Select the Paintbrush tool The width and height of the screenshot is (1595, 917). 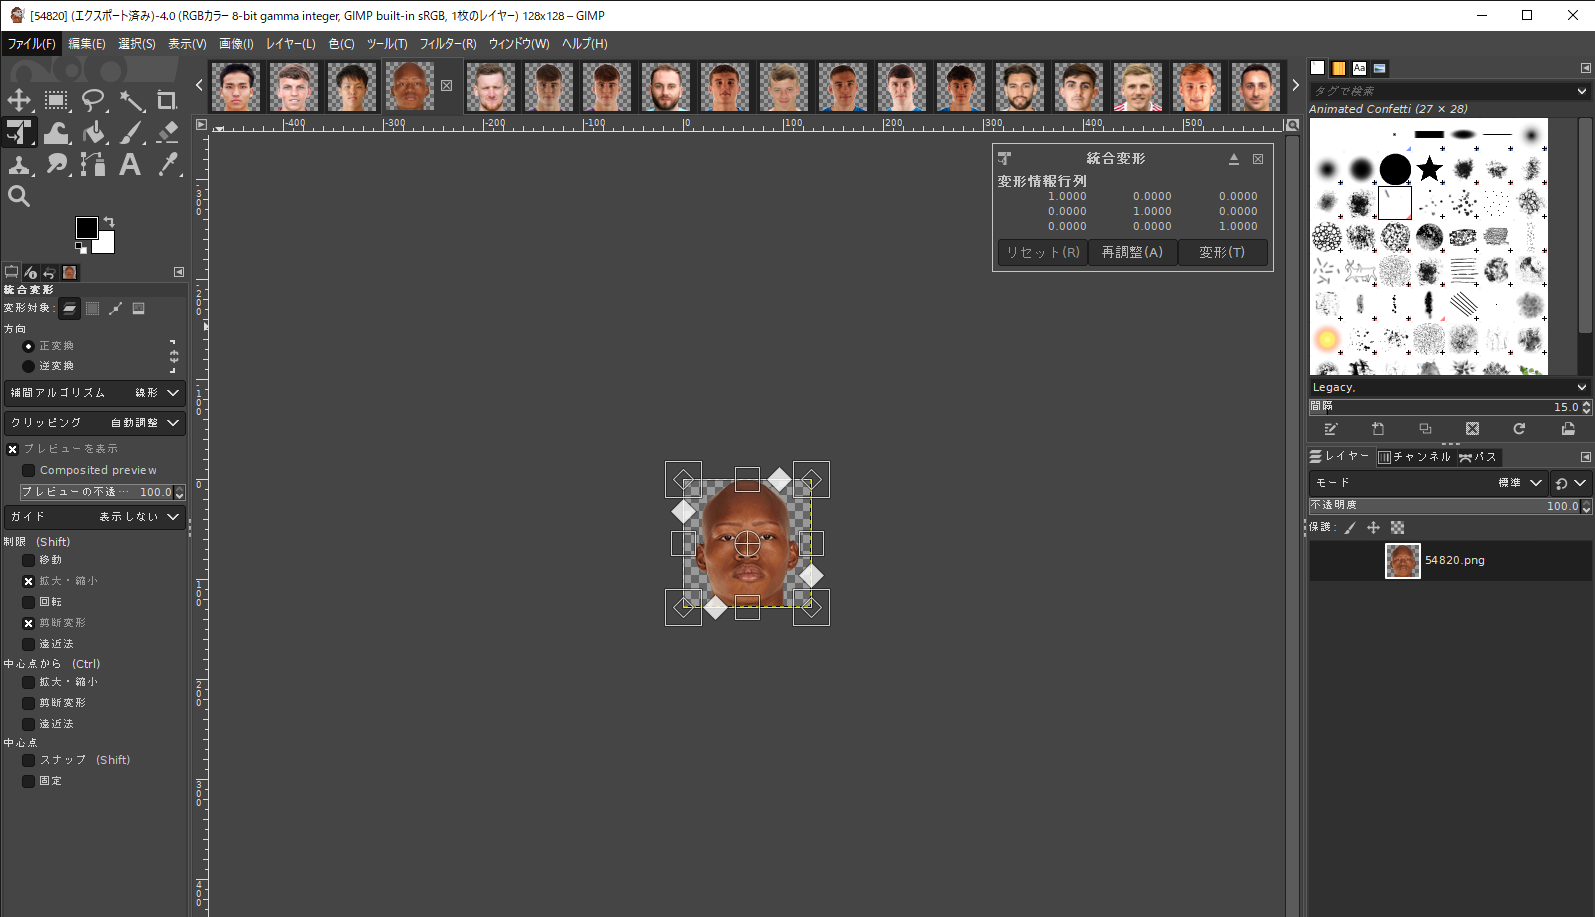click(131, 132)
